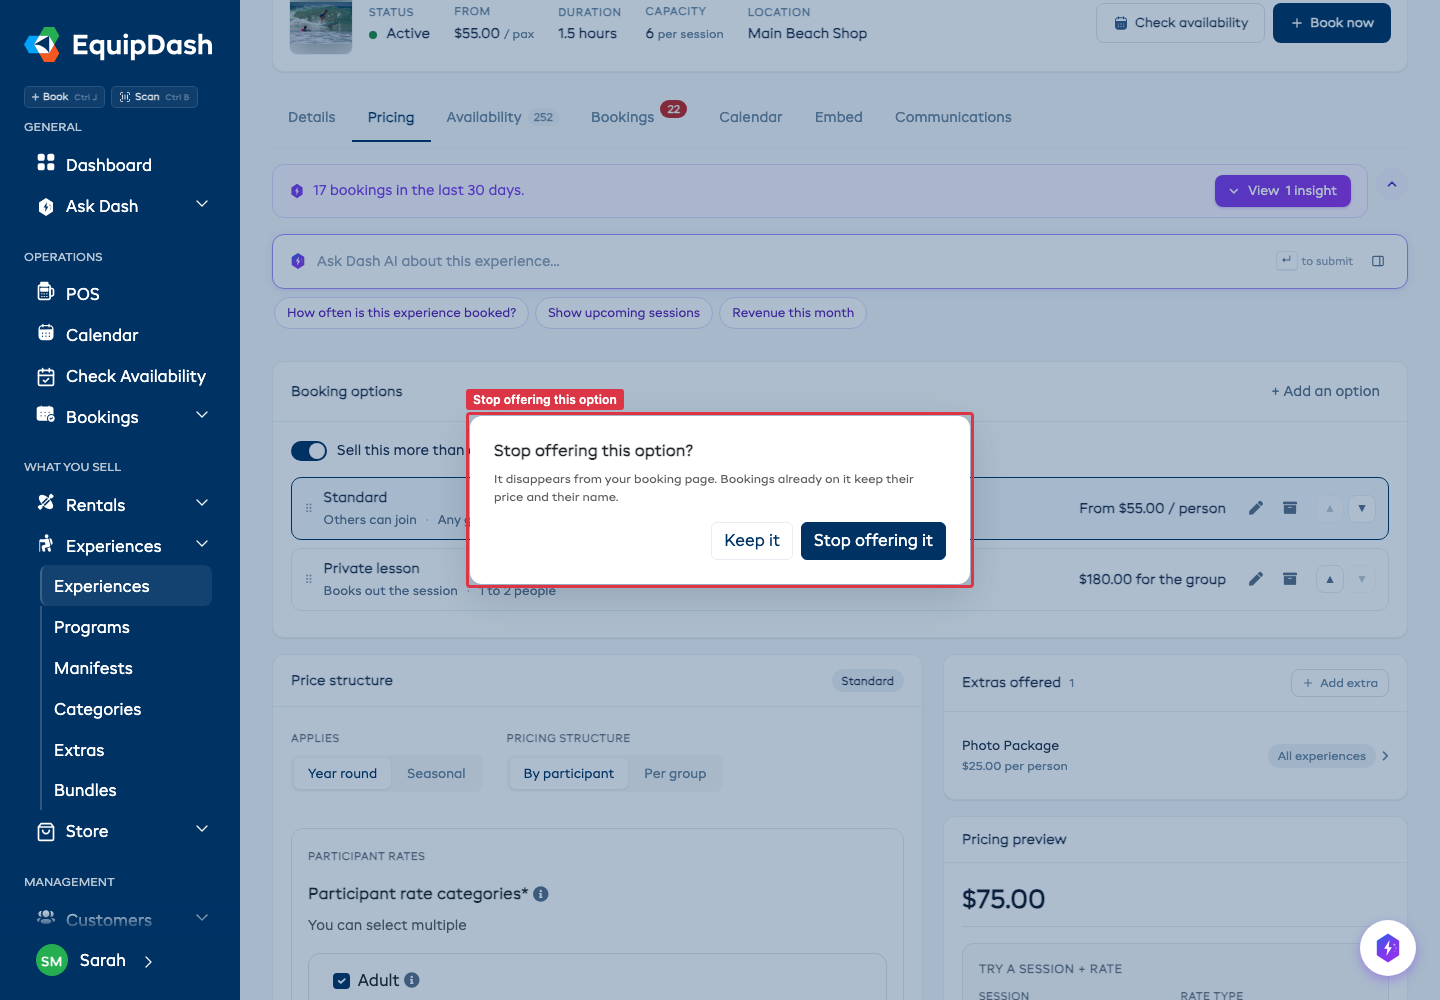Toggle Sell this more than one way switch
1440x1000 pixels.
coord(309,451)
